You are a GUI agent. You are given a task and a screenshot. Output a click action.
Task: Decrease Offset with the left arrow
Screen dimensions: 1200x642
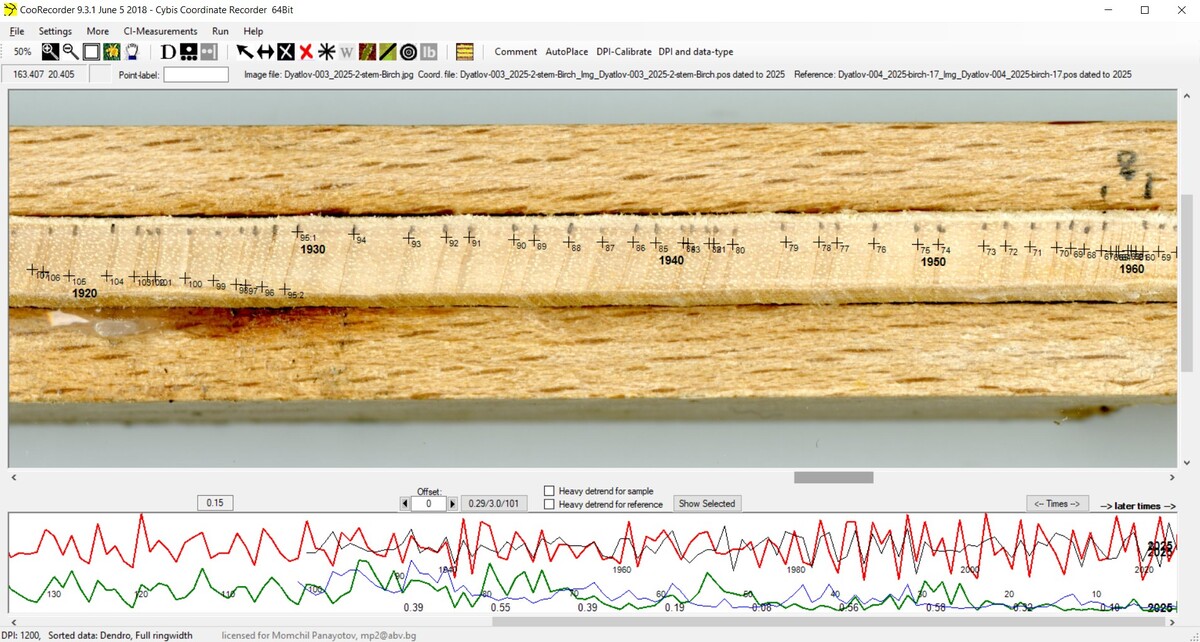pos(405,504)
